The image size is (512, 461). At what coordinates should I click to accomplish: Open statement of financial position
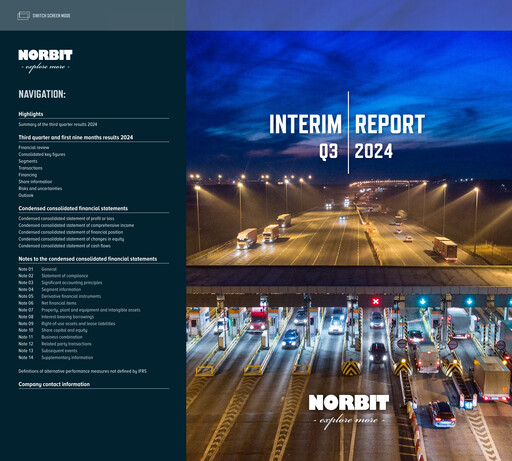point(71,232)
